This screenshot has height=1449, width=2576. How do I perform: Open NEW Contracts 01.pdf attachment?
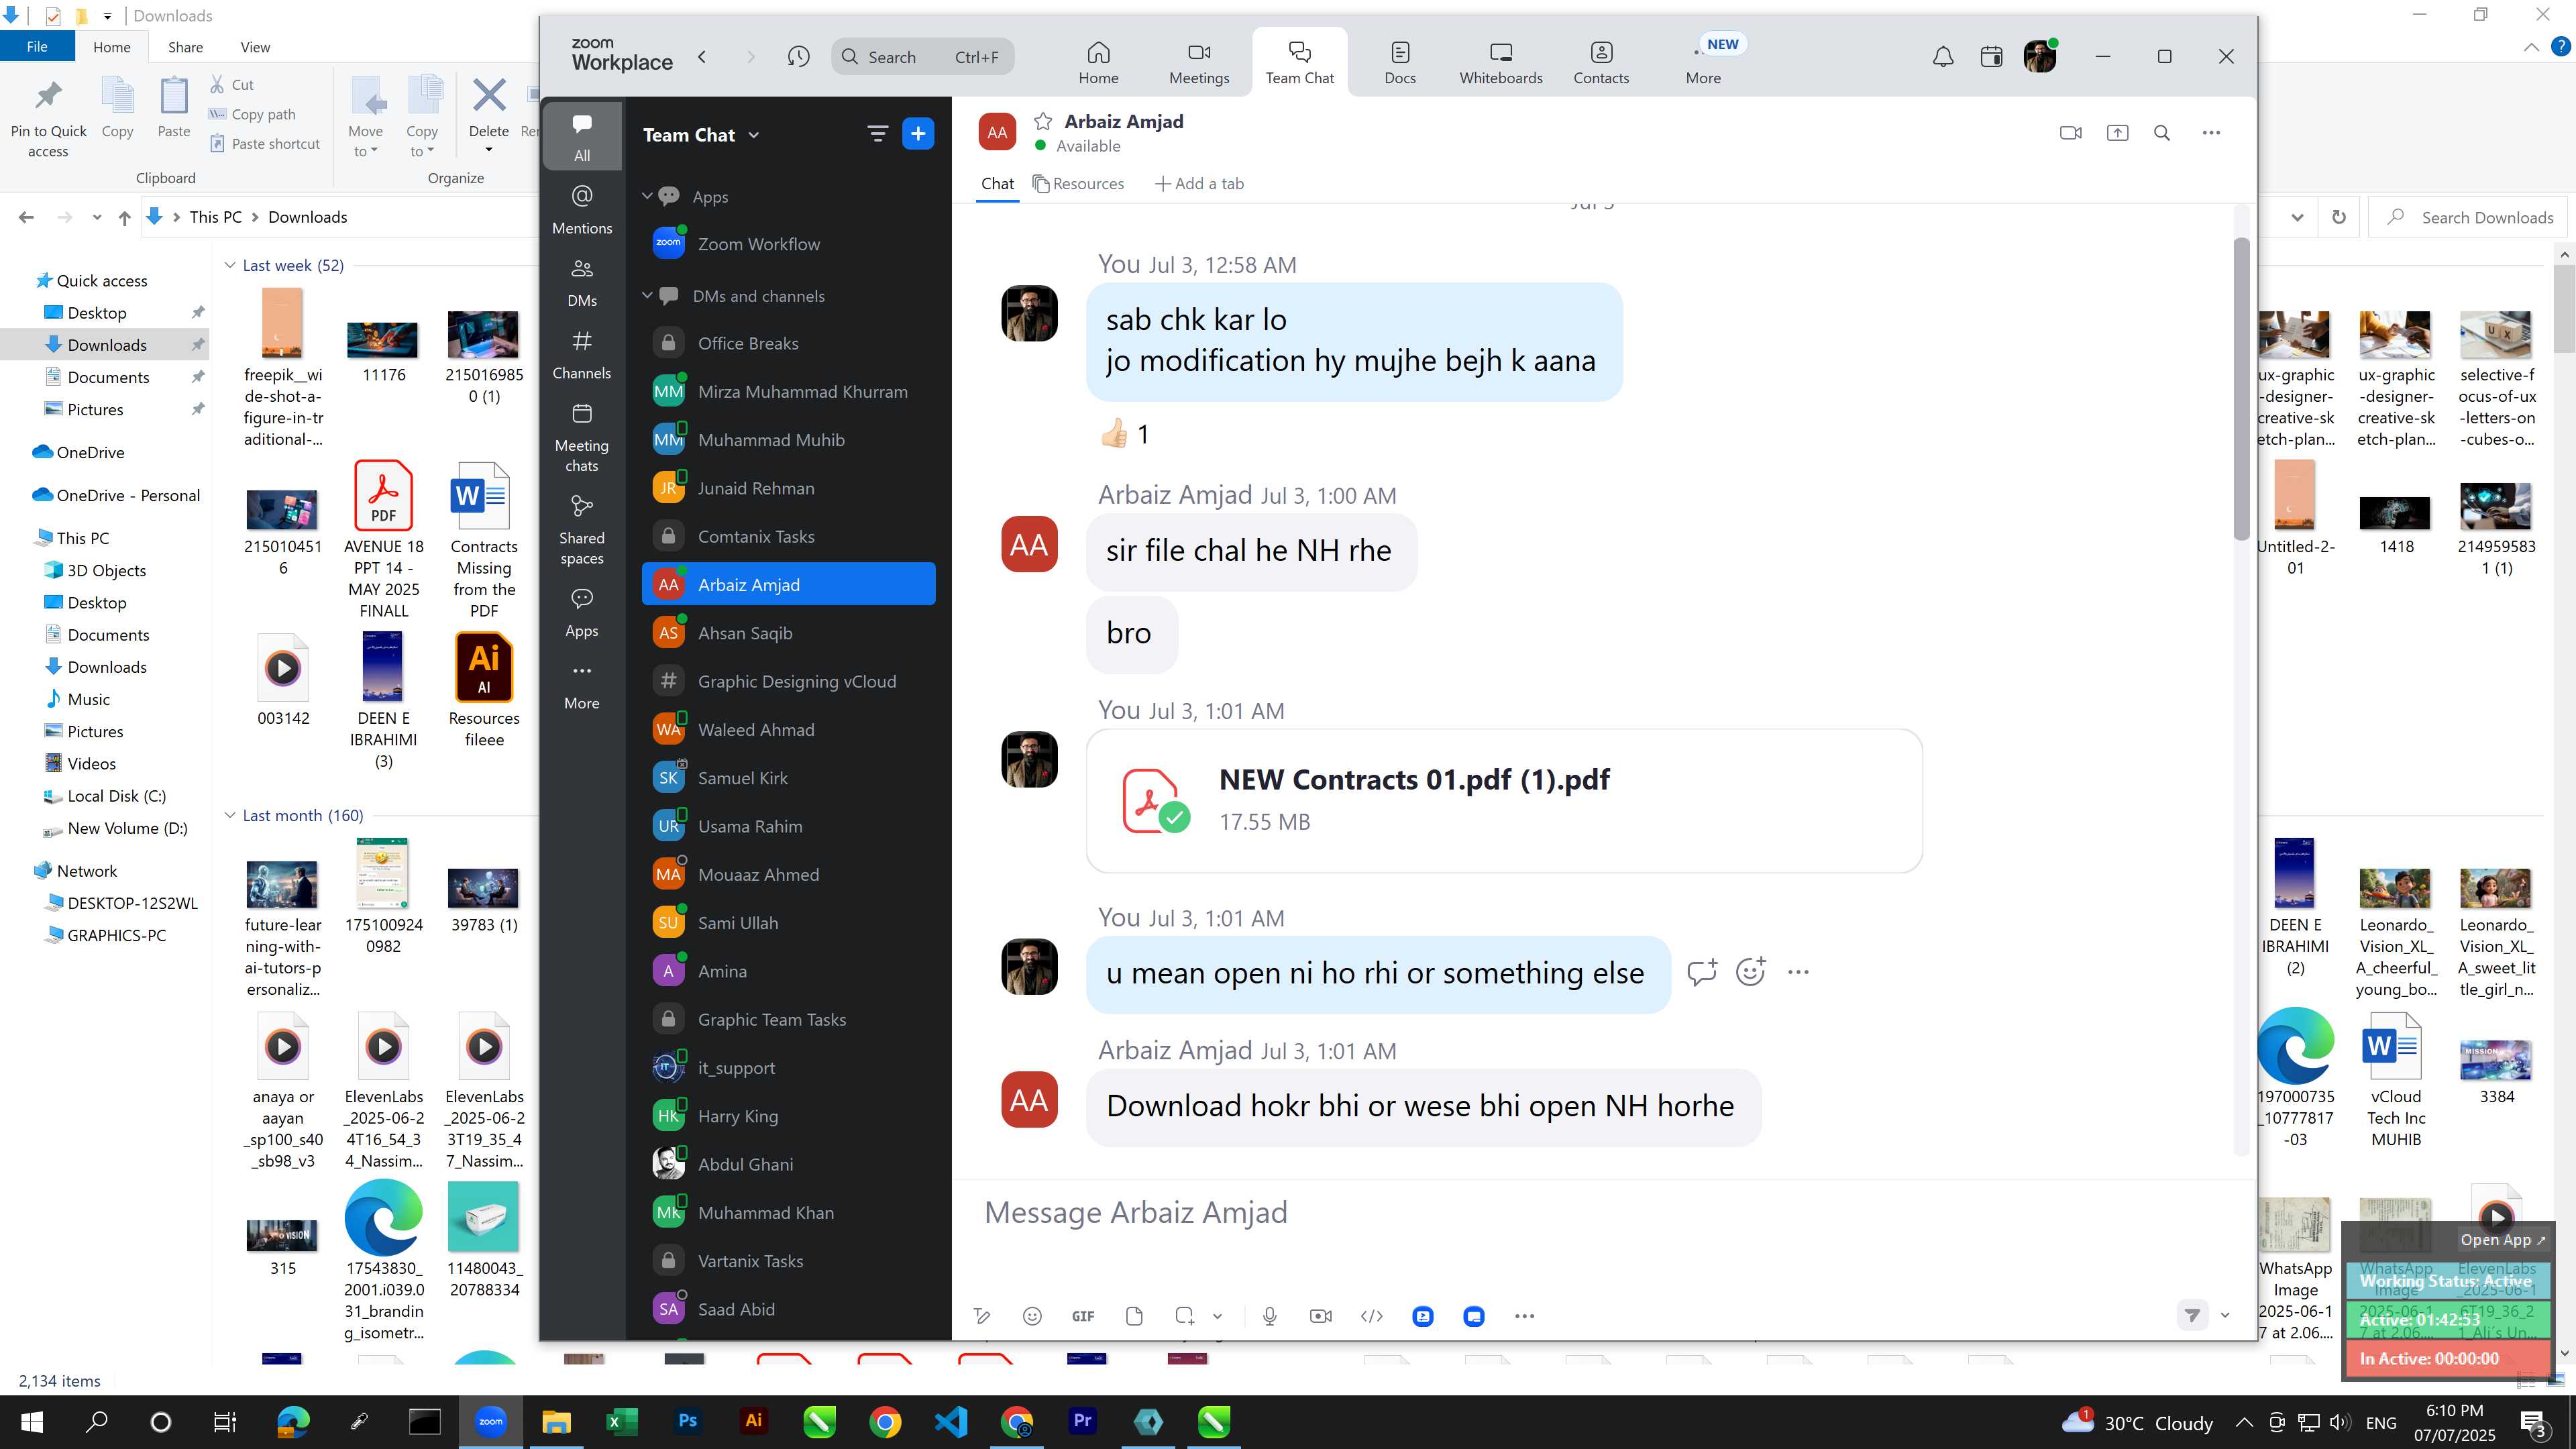(x=1504, y=800)
